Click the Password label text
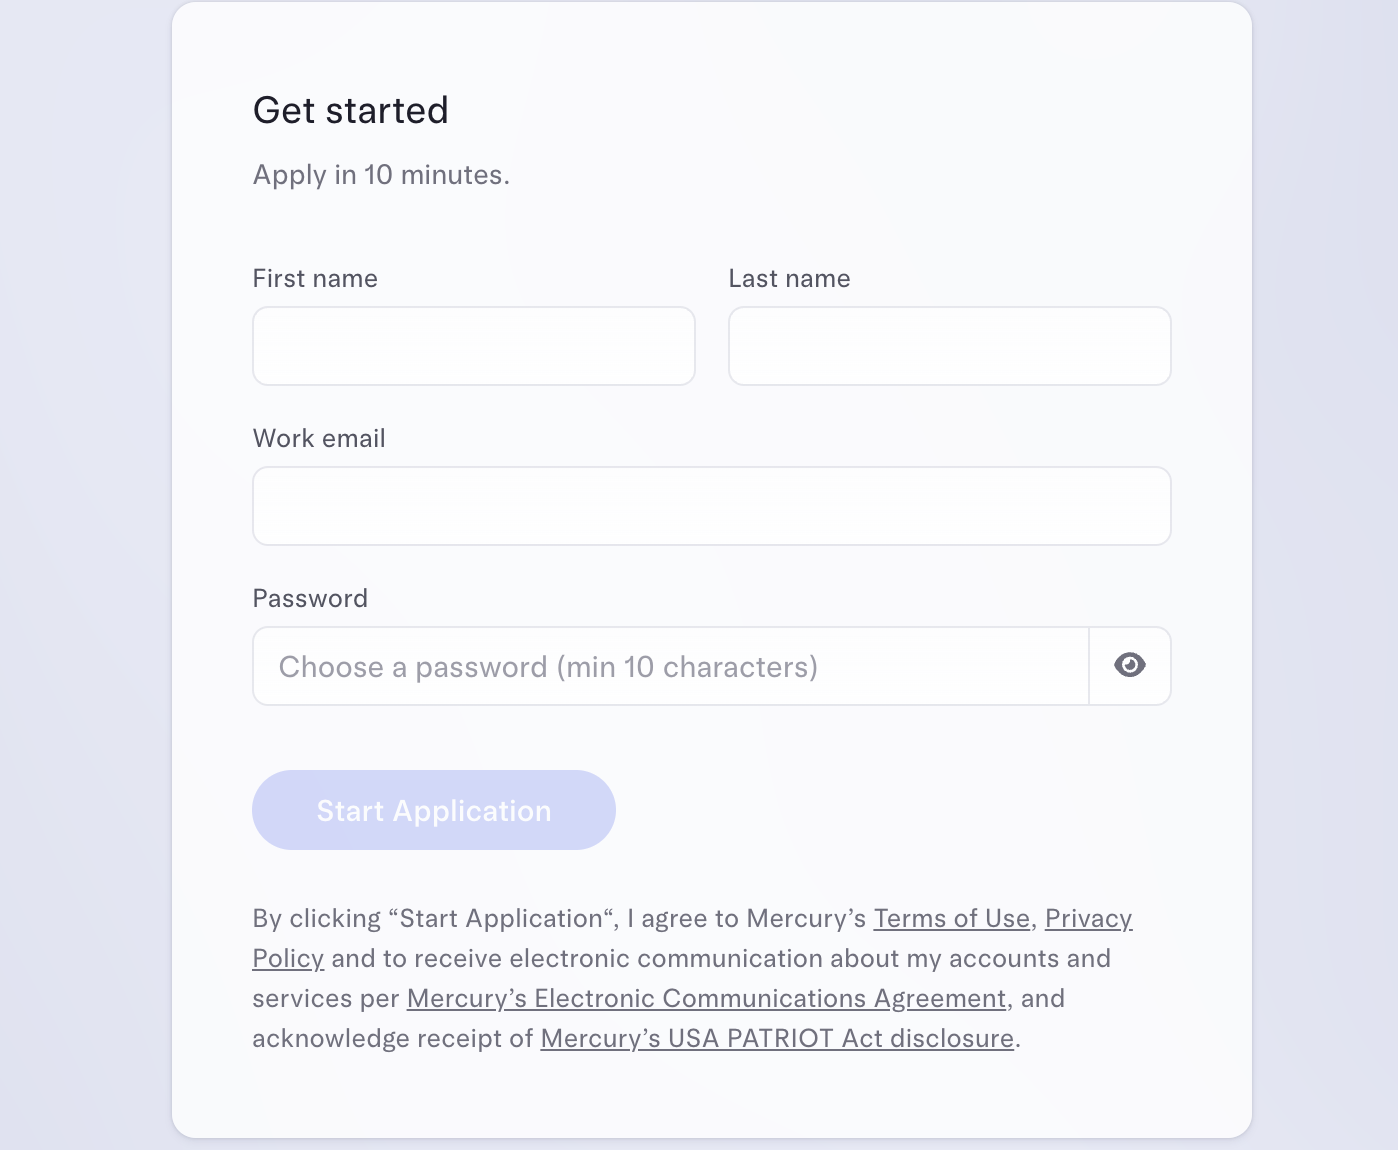The height and width of the screenshot is (1150, 1398). [310, 598]
